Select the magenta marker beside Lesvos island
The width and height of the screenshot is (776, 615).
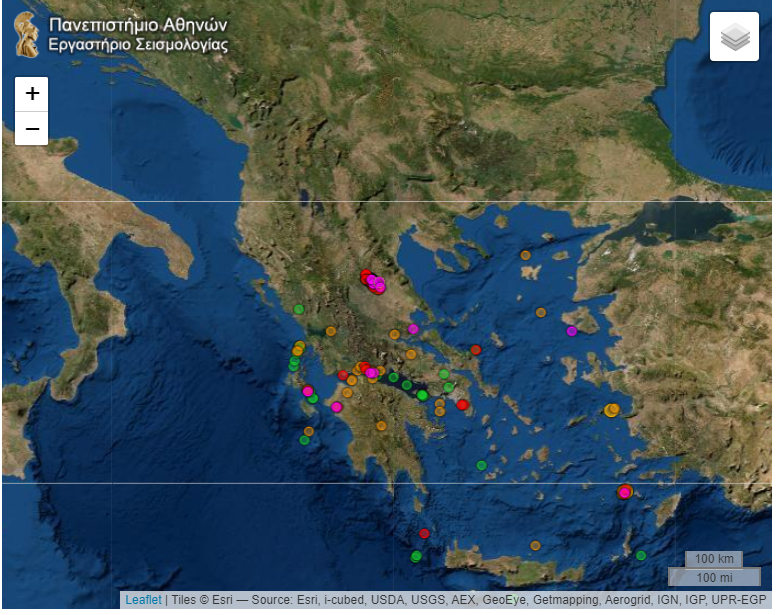point(572,331)
